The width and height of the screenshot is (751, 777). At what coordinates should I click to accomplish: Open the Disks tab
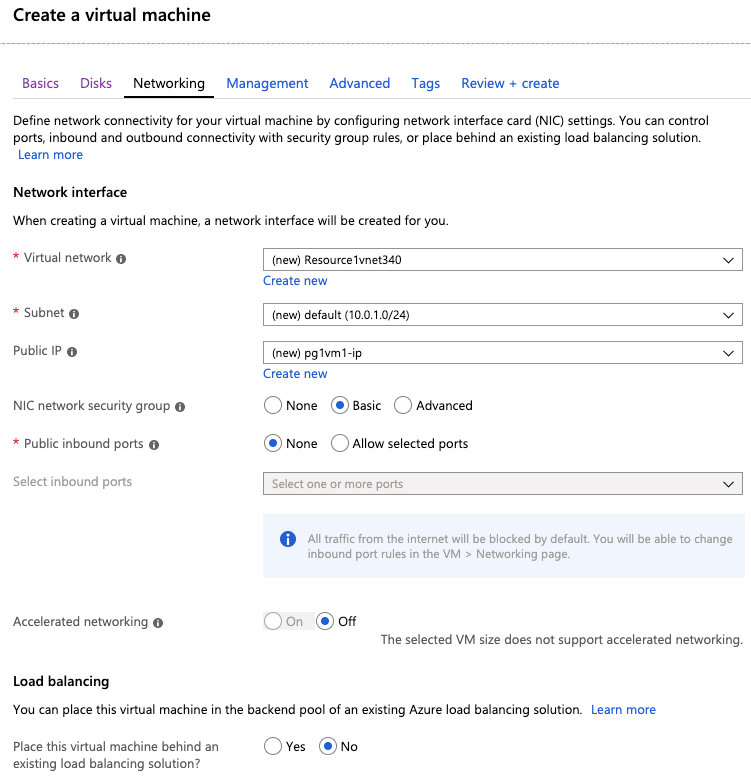tap(96, 83)
